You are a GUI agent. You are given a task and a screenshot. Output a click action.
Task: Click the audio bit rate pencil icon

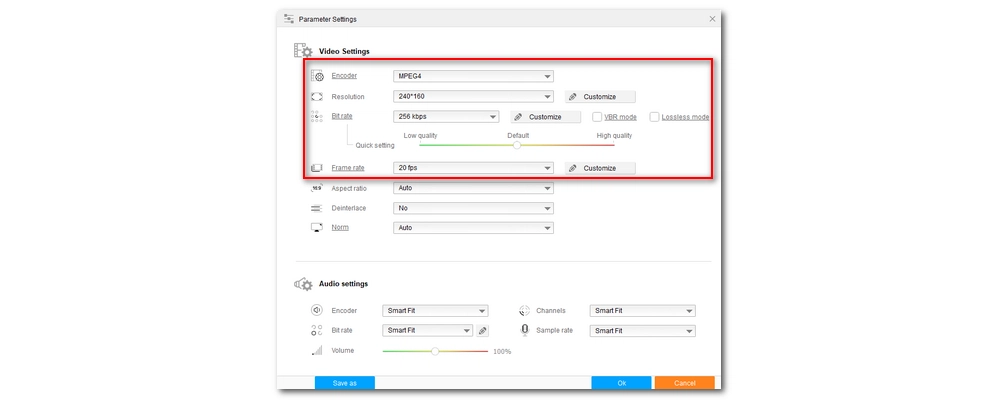482,330
